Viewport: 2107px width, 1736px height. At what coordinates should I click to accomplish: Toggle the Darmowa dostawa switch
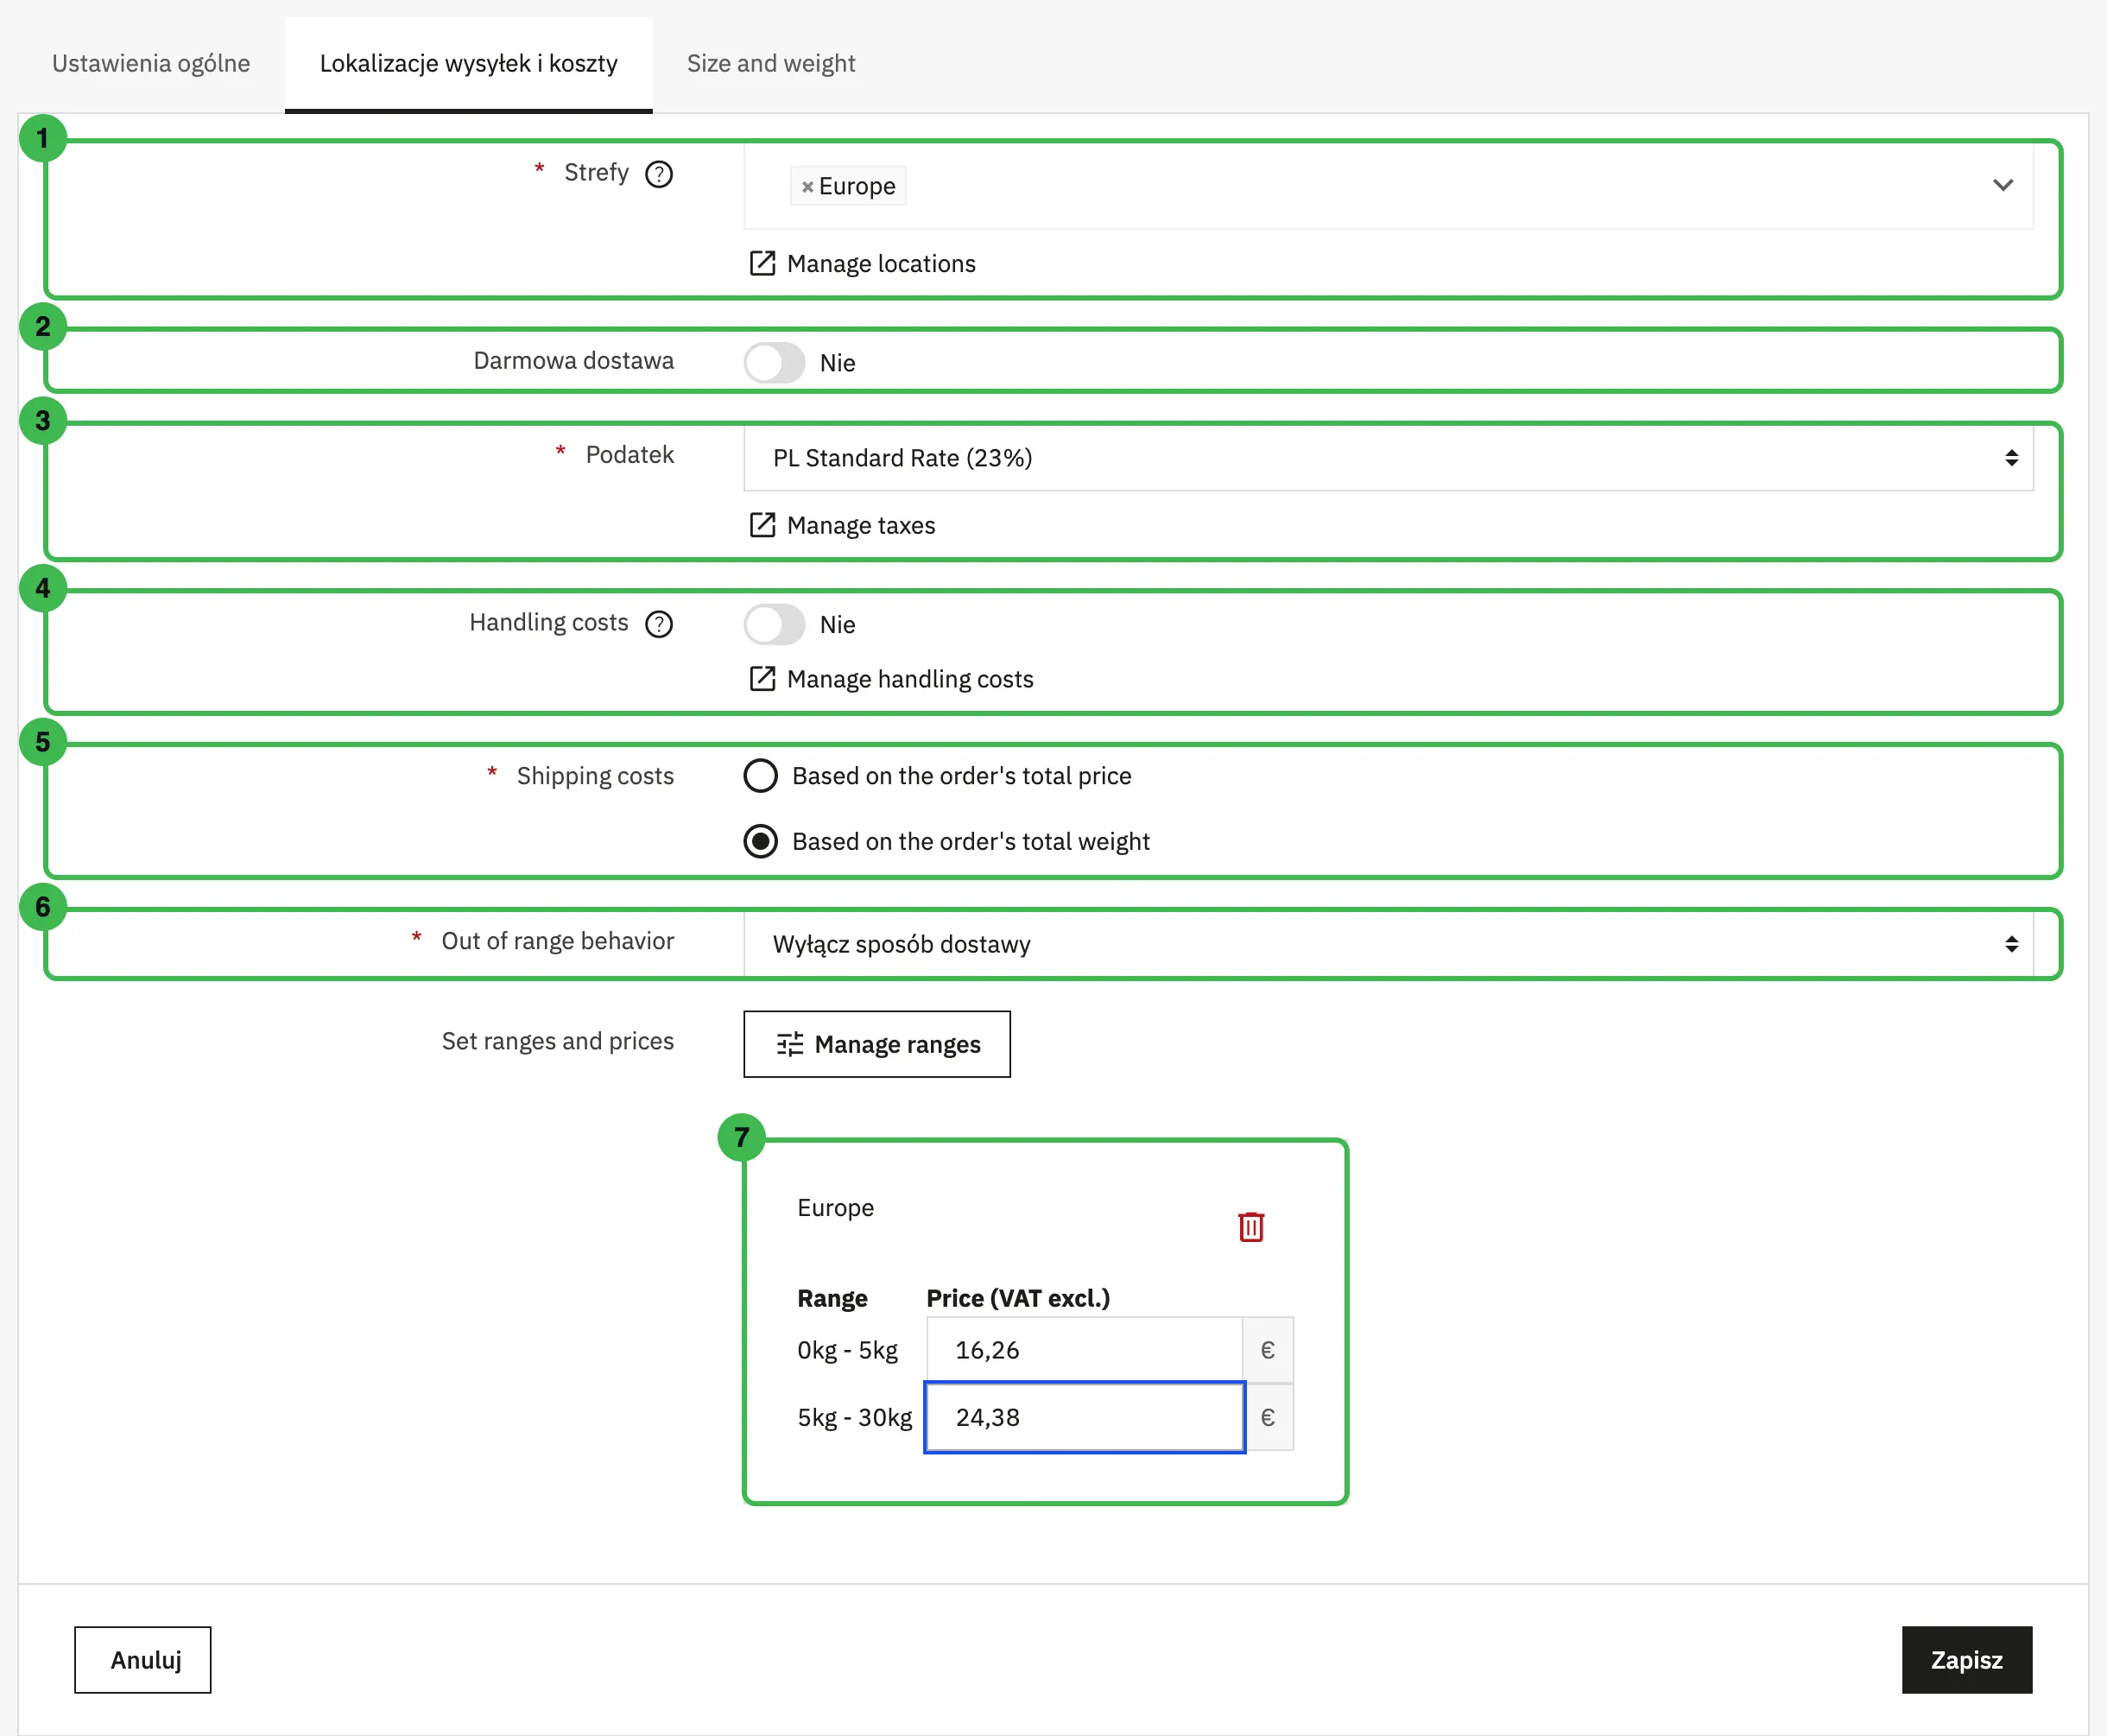click(x=774, y=362)
